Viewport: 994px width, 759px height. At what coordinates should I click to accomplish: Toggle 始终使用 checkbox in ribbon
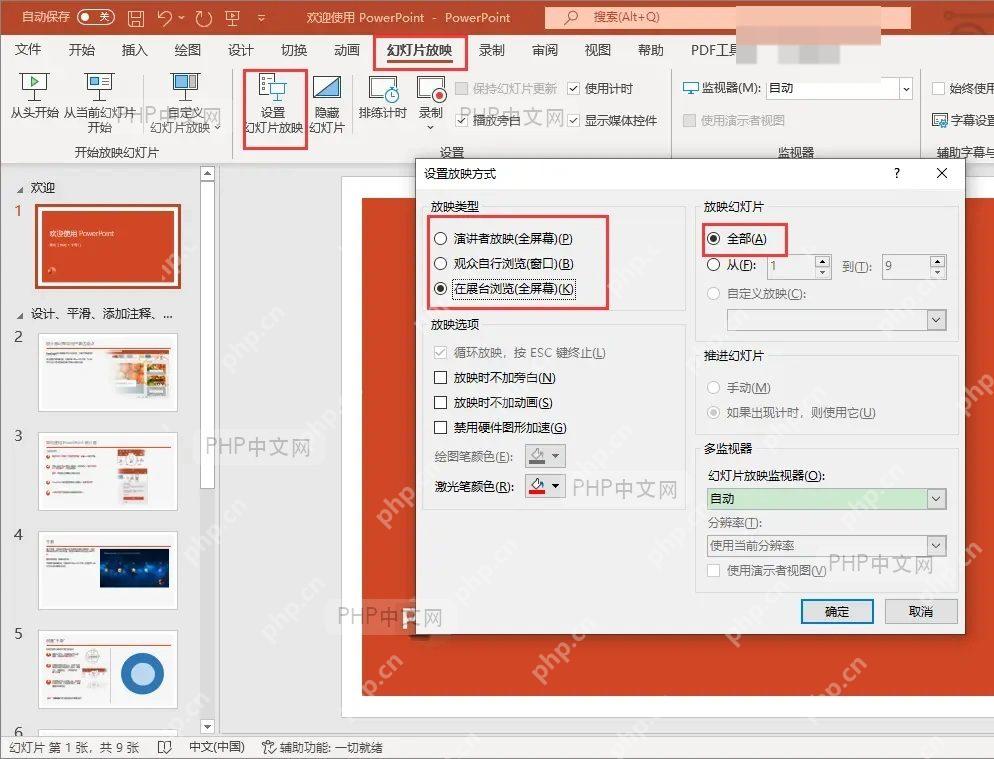(x=938, y=88)
